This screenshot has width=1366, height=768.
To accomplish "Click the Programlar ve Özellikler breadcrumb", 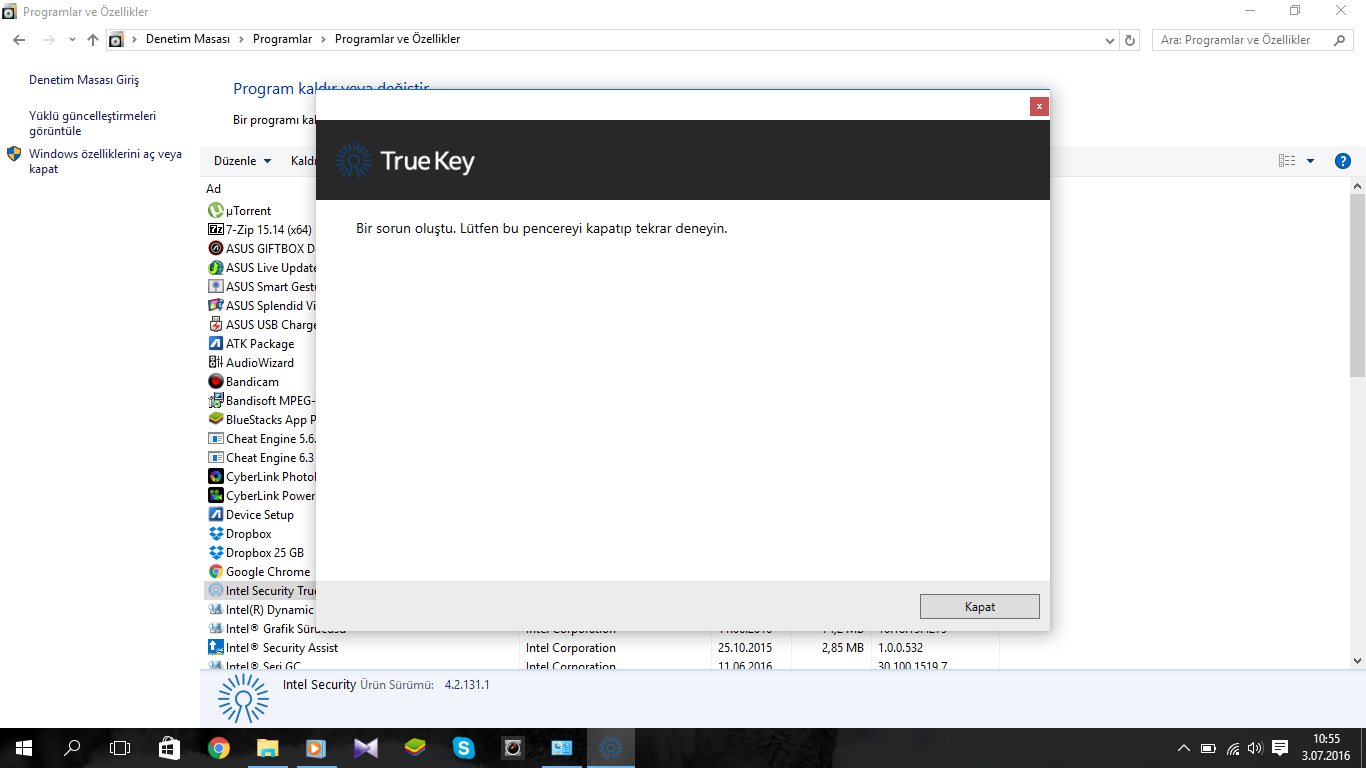I will (397, 40).
